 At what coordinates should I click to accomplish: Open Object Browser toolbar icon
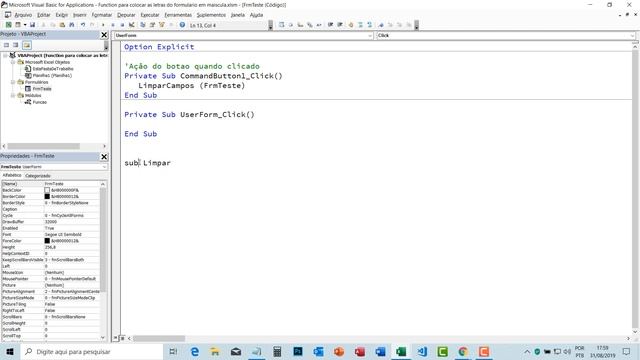162,25
